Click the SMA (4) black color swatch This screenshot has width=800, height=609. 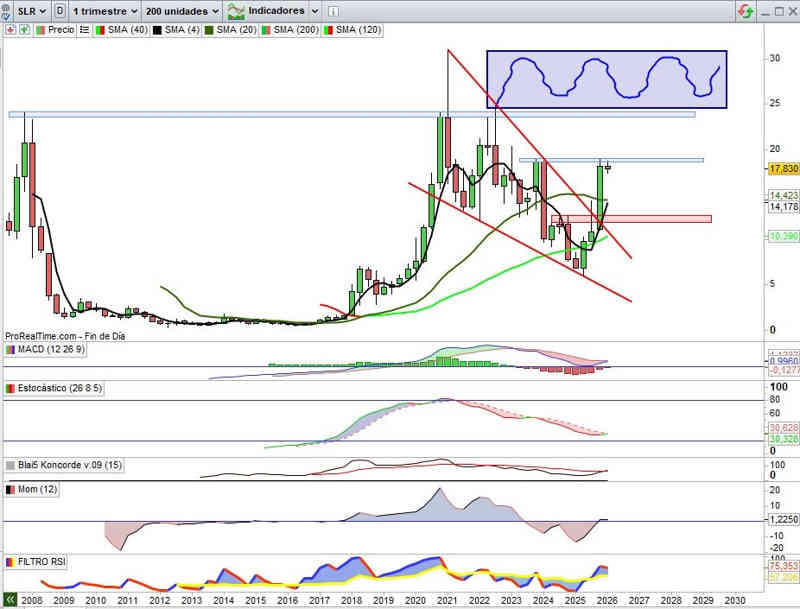point(157,30)
